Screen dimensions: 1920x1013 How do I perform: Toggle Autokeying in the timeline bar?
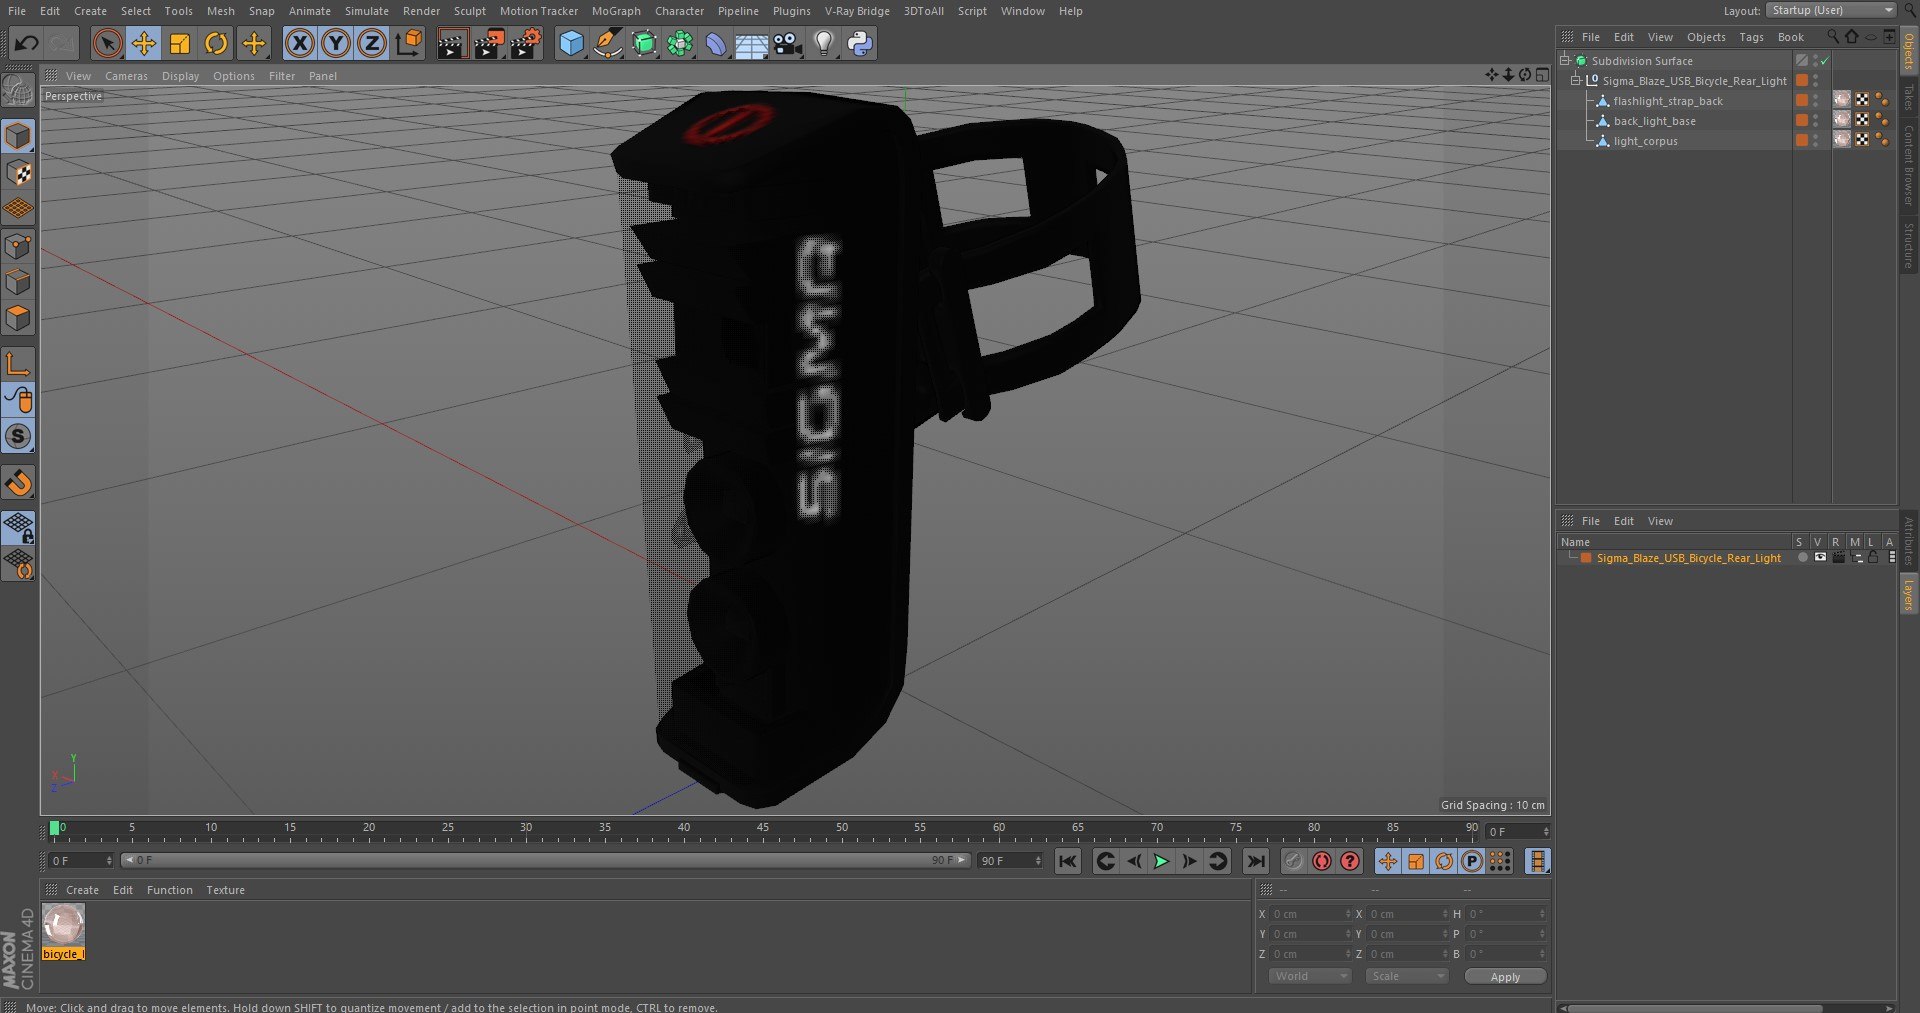[1322, 861]
